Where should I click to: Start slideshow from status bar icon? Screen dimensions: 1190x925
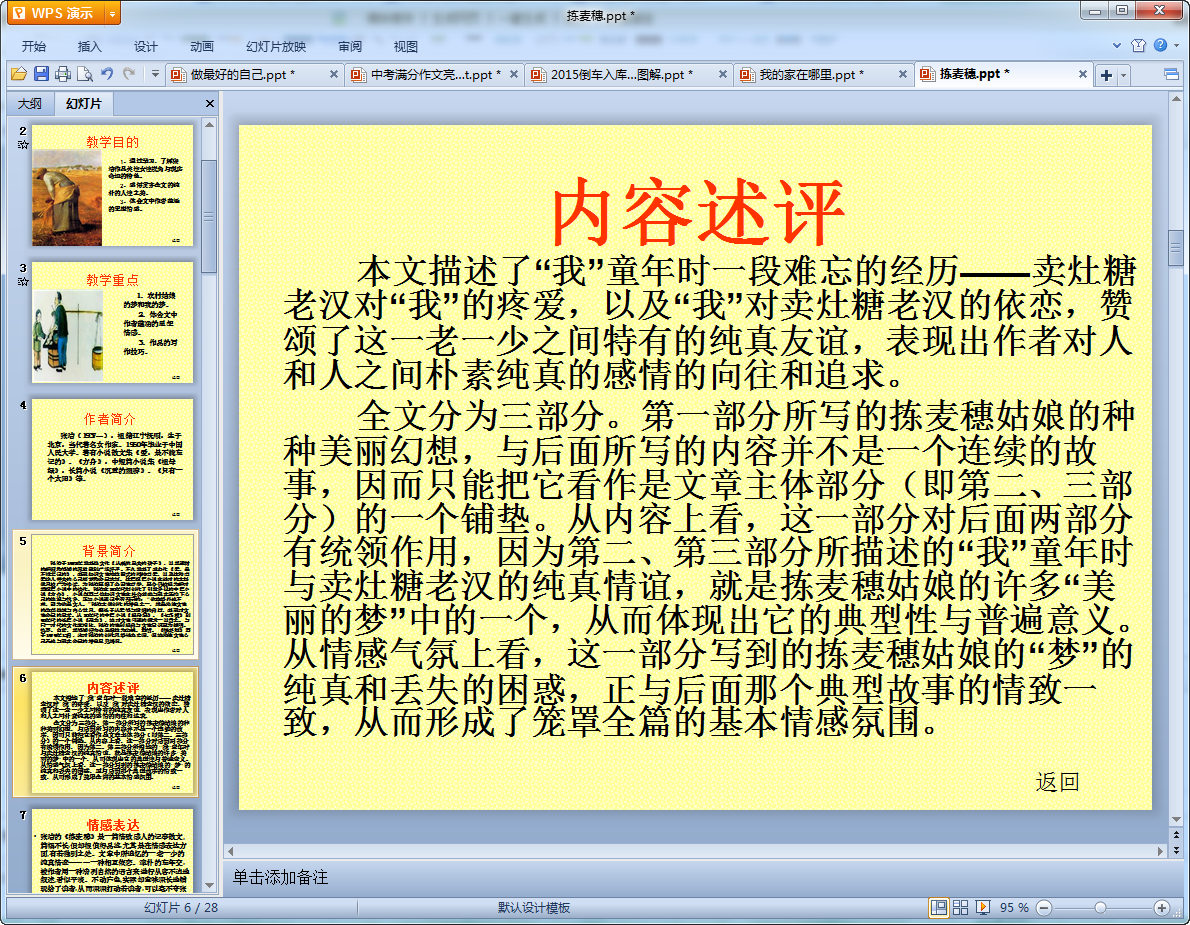pos(983,908)
